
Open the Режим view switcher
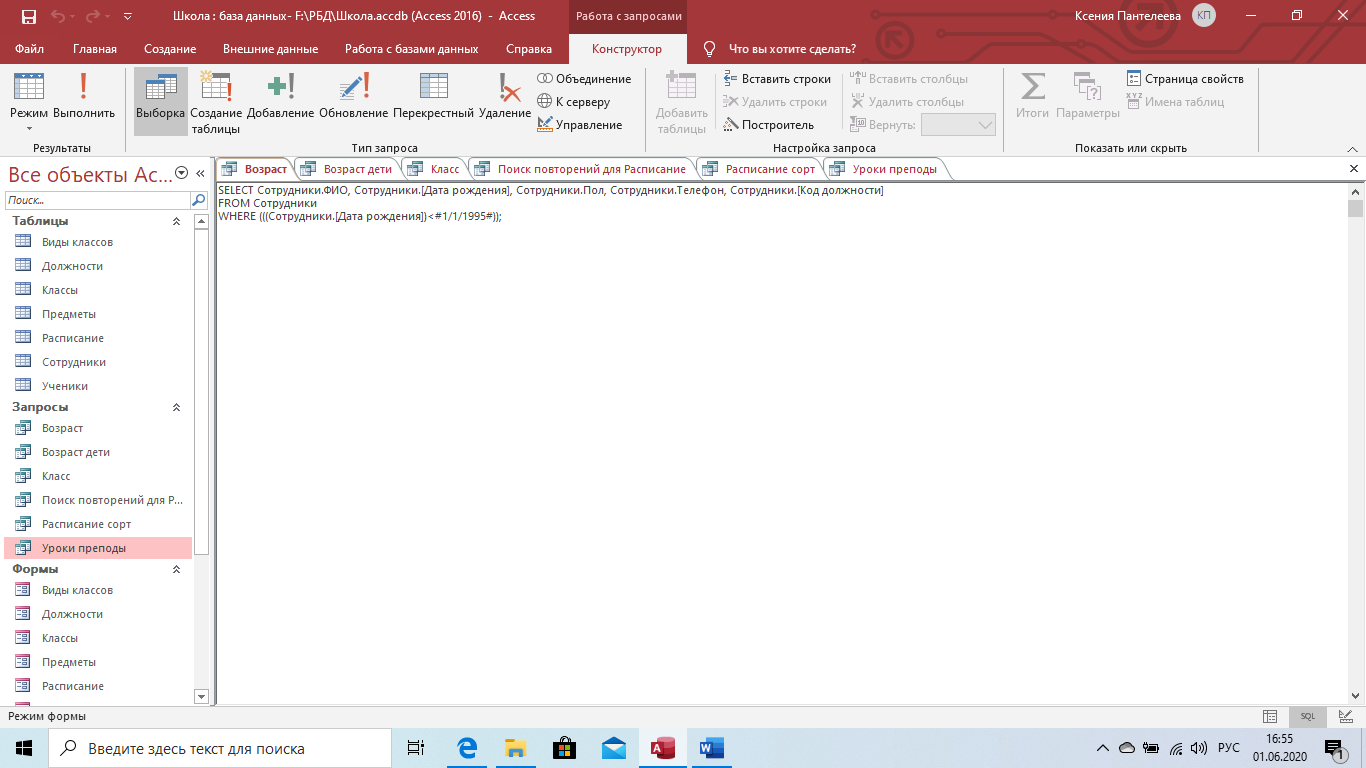pyautogui.click(x=29, y=103)
